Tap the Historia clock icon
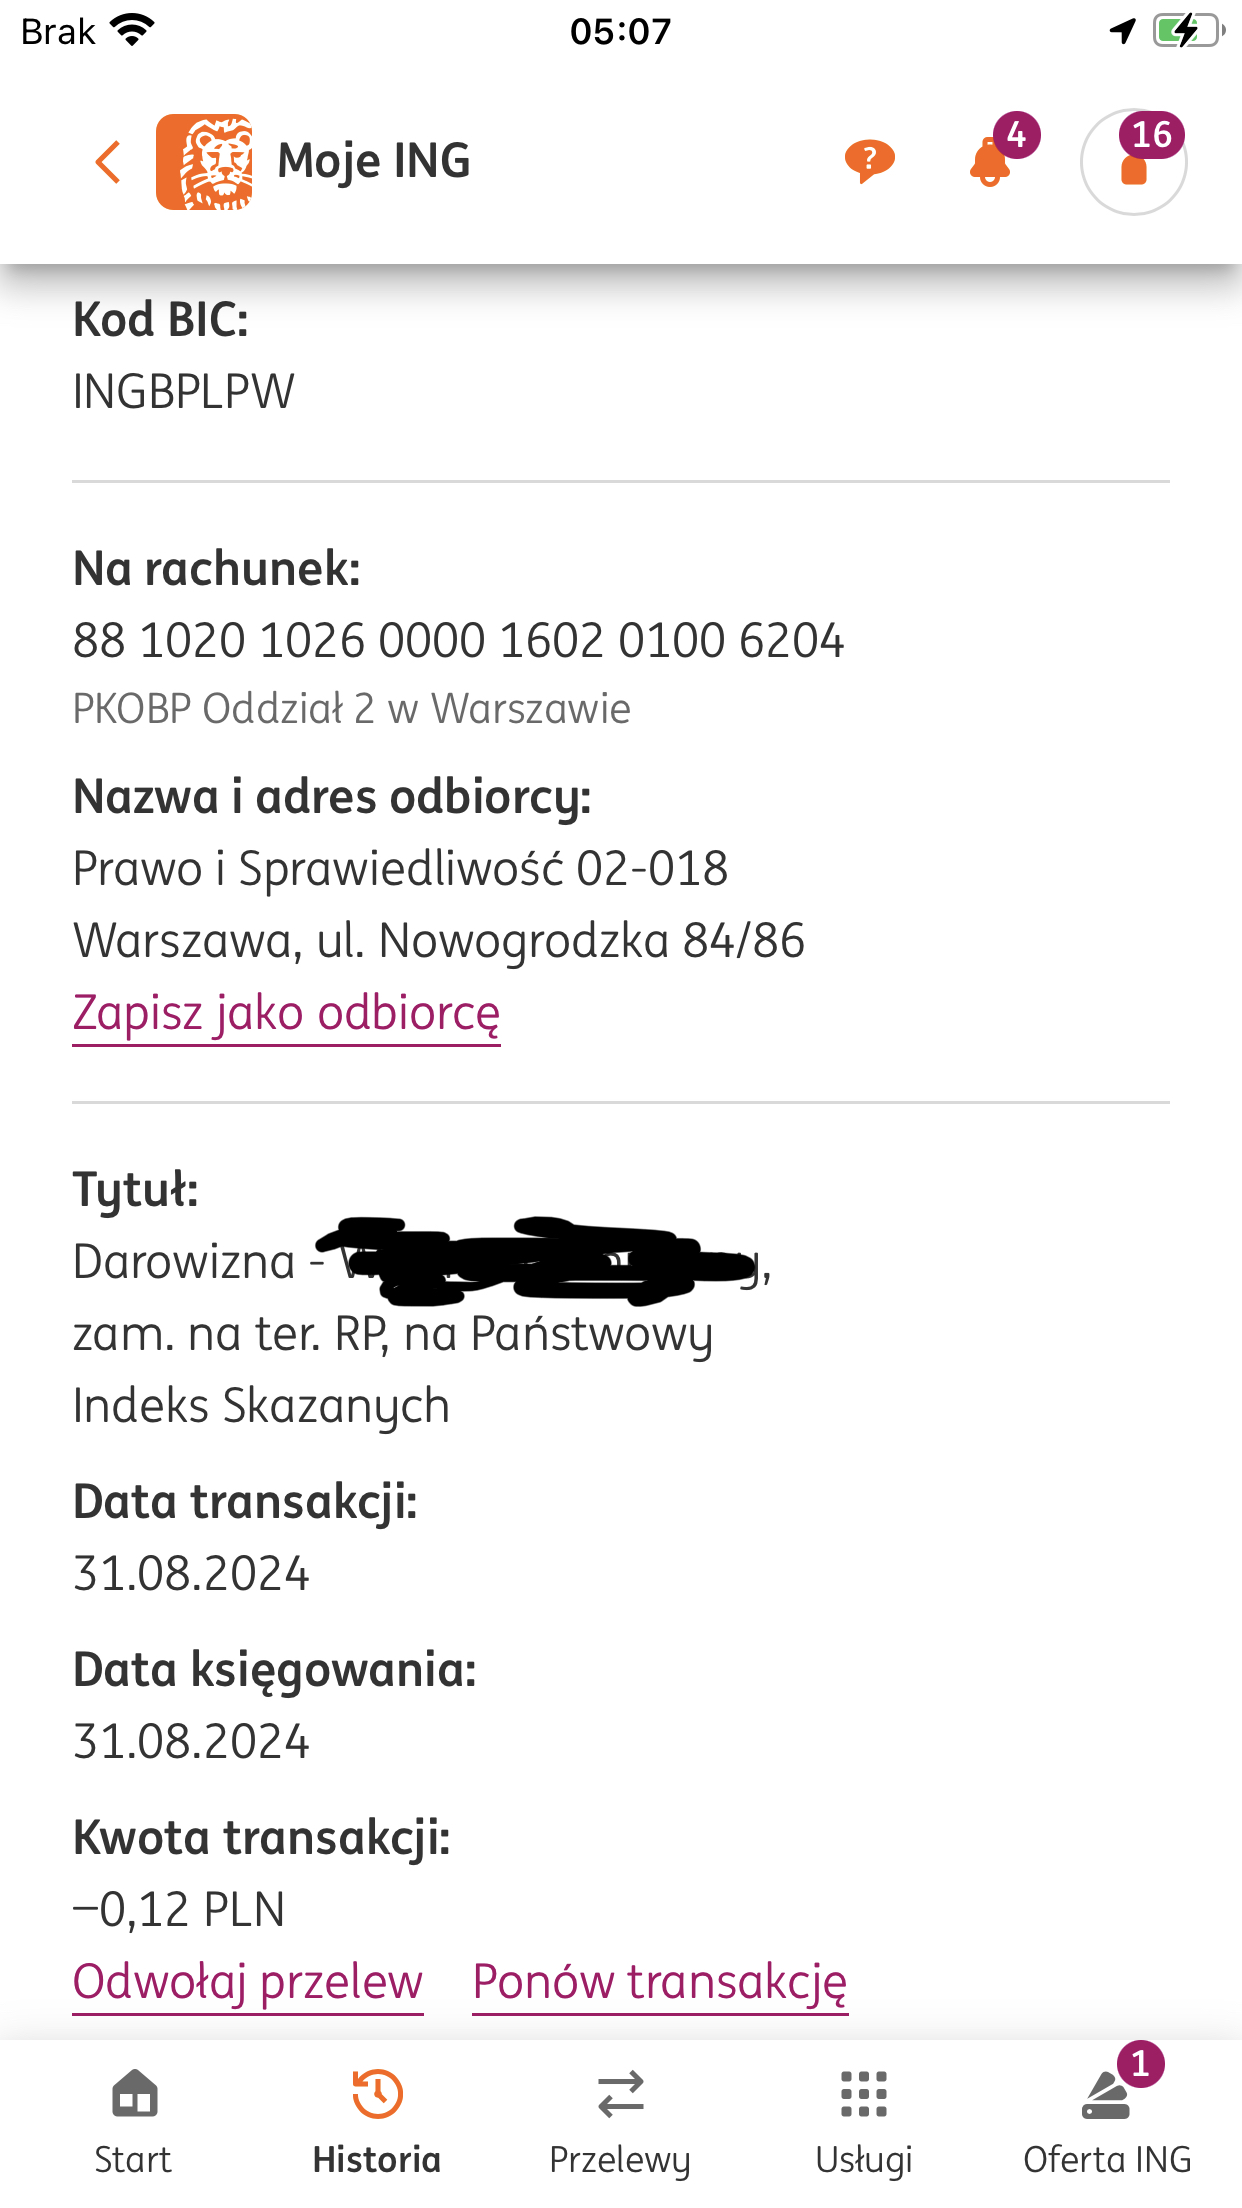The width and height of the screenshot is (1242, 2208). [377, 2093]
